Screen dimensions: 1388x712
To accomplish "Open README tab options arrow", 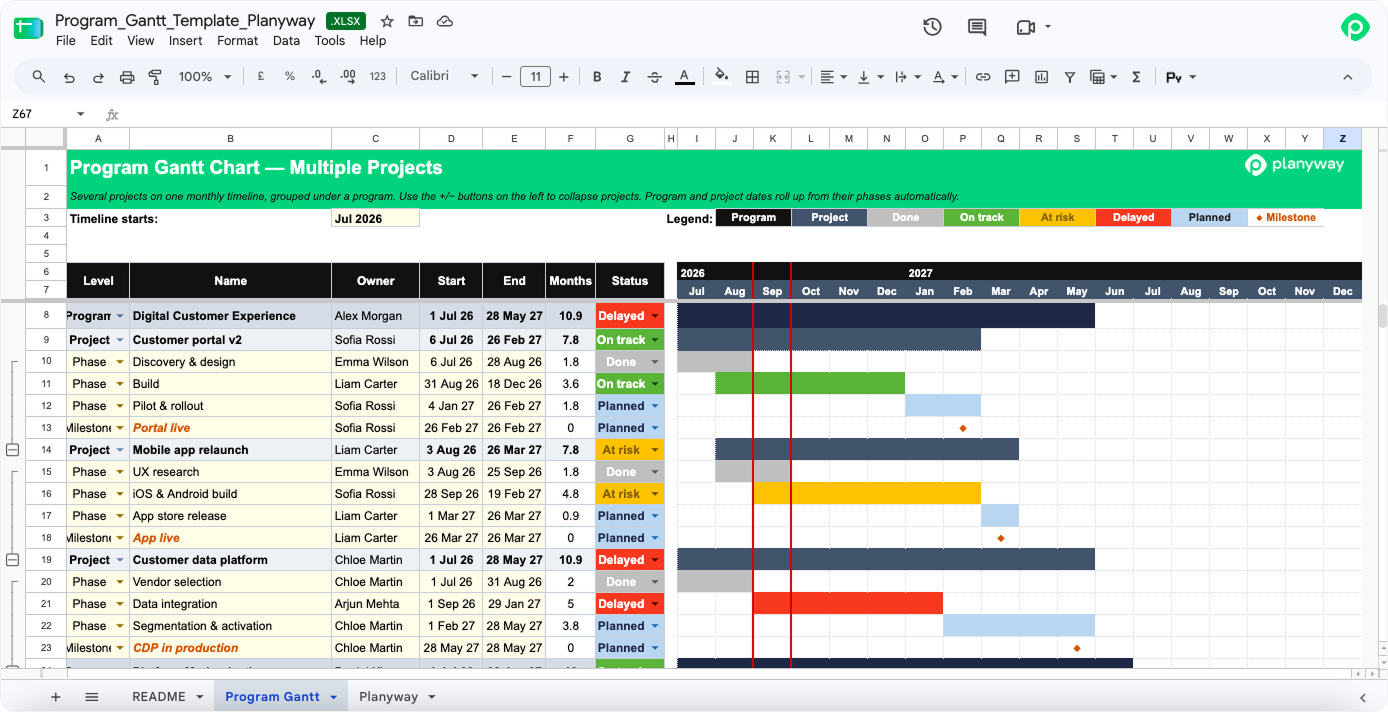I will (x=200, y=697).
